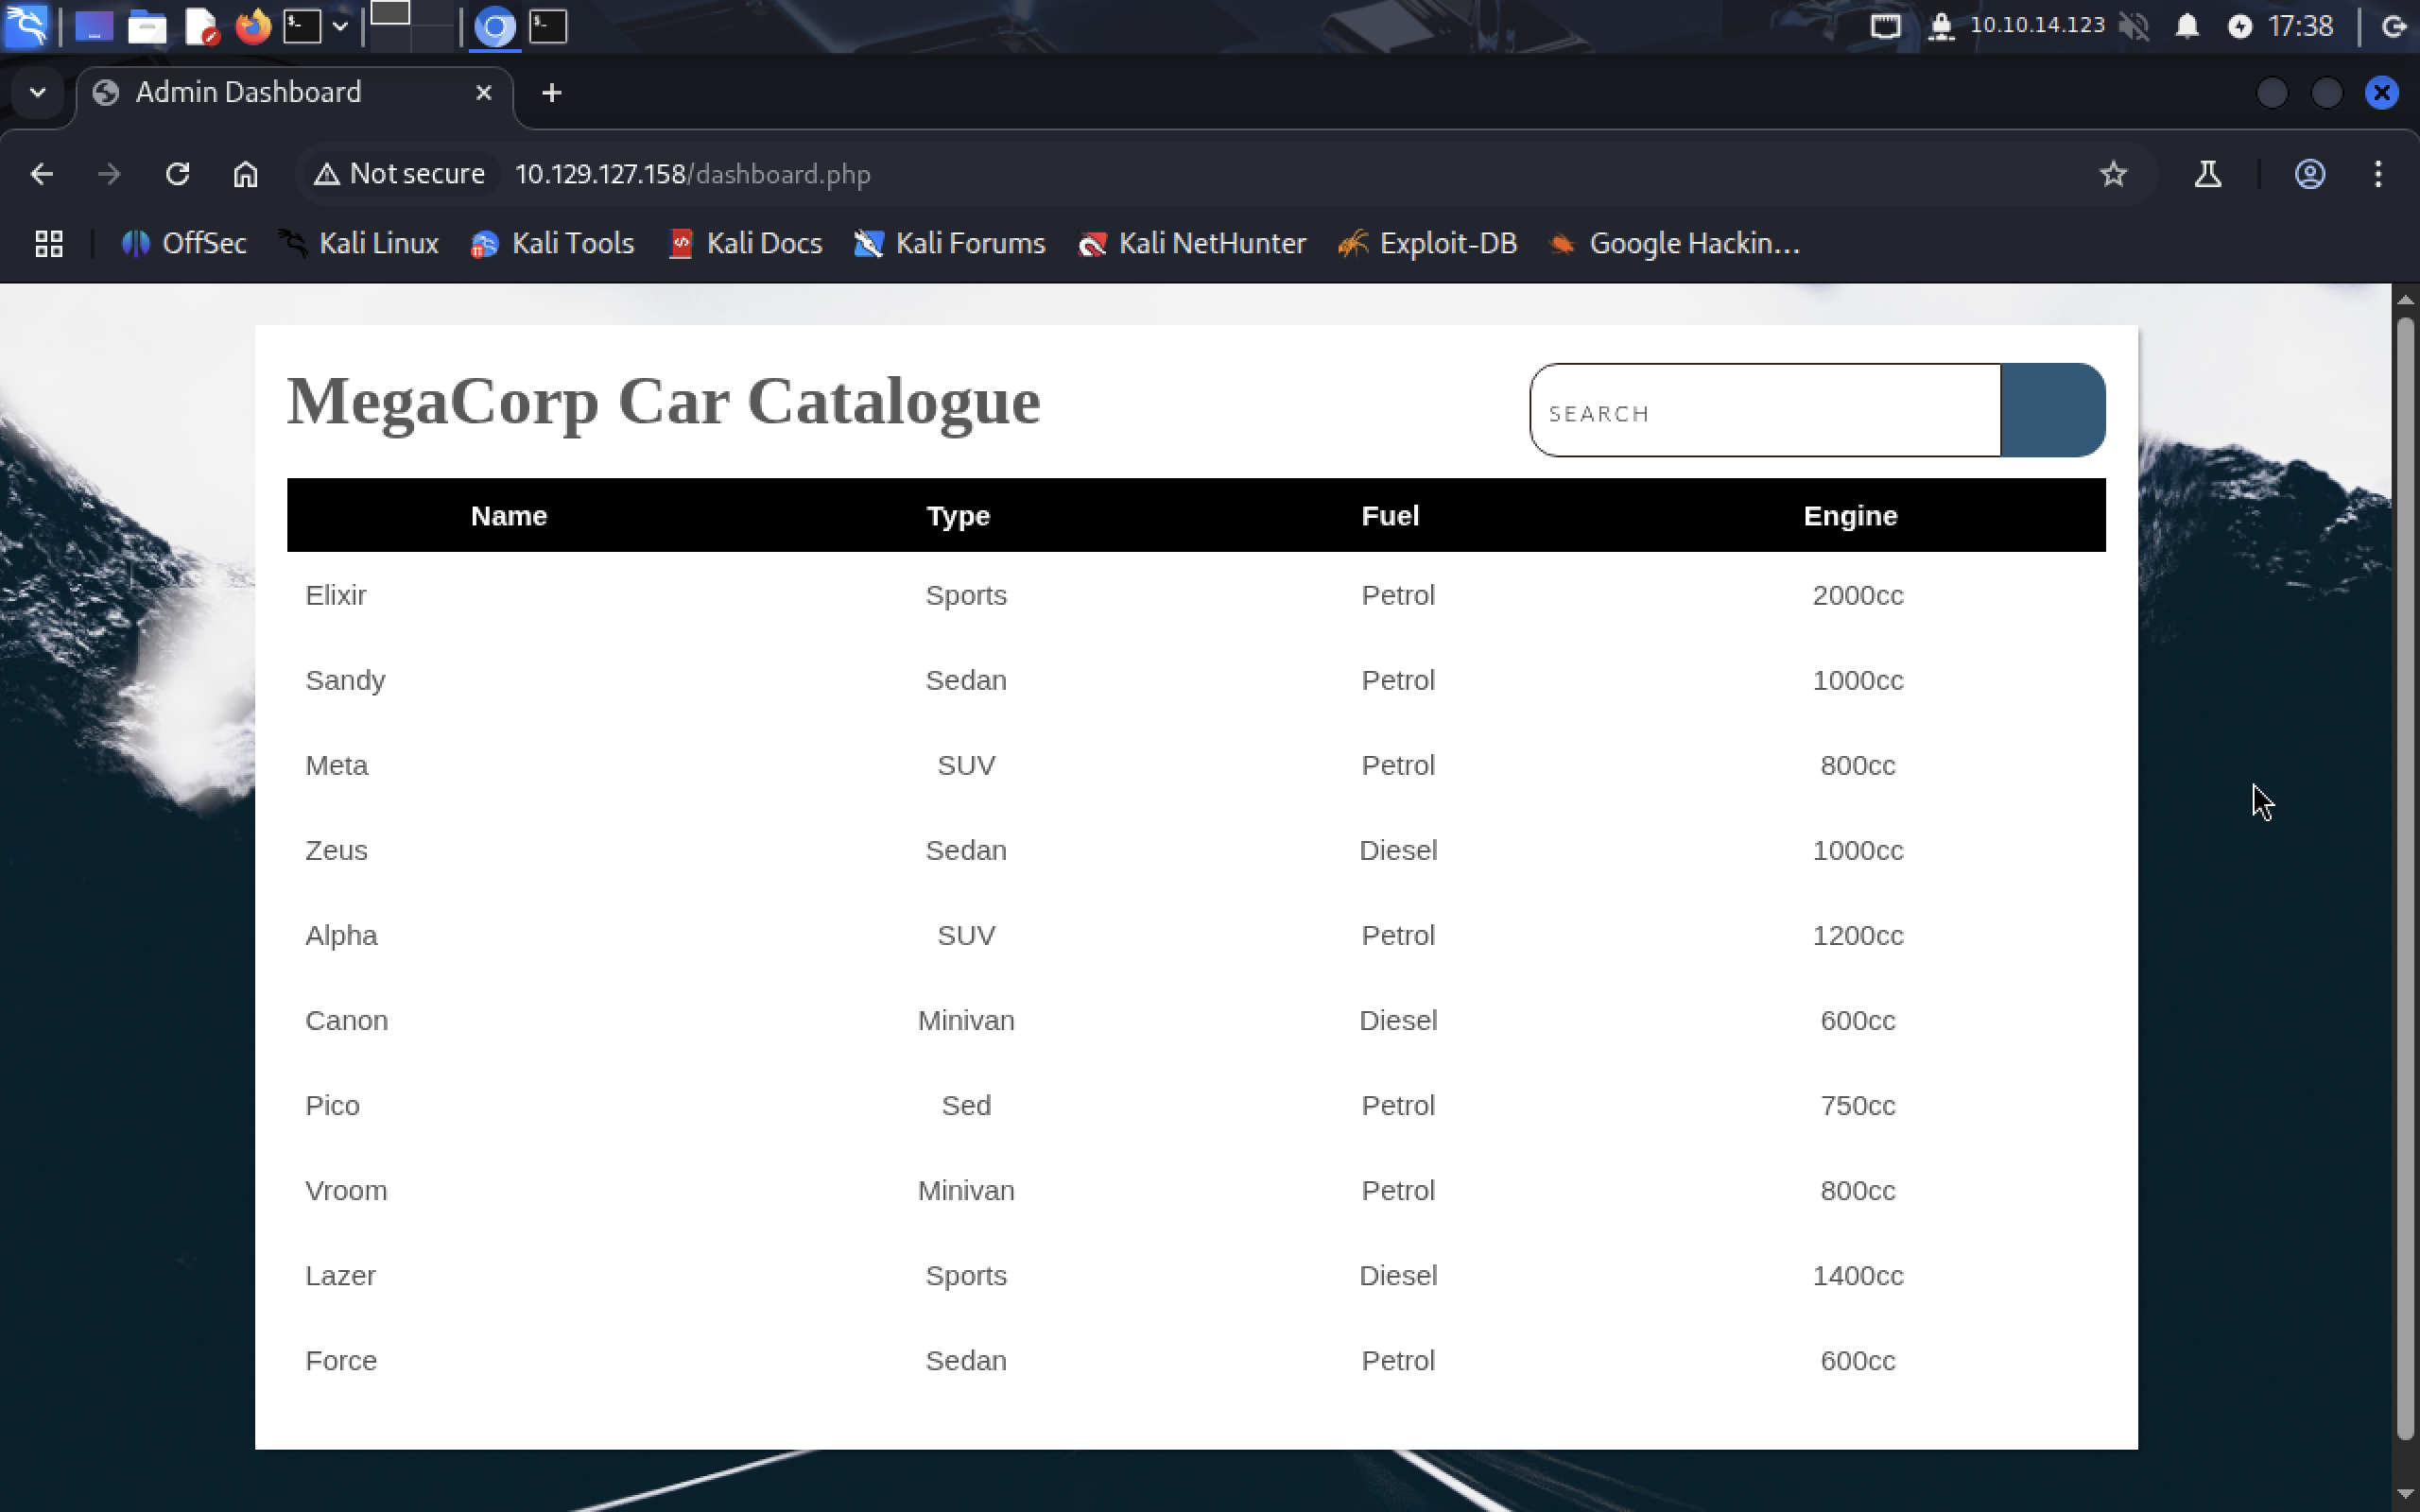Image resolution: width=2420 pixels, height=1512 pixels.
Task: Click the log out icon in the panel
Action: point(2393,26)
